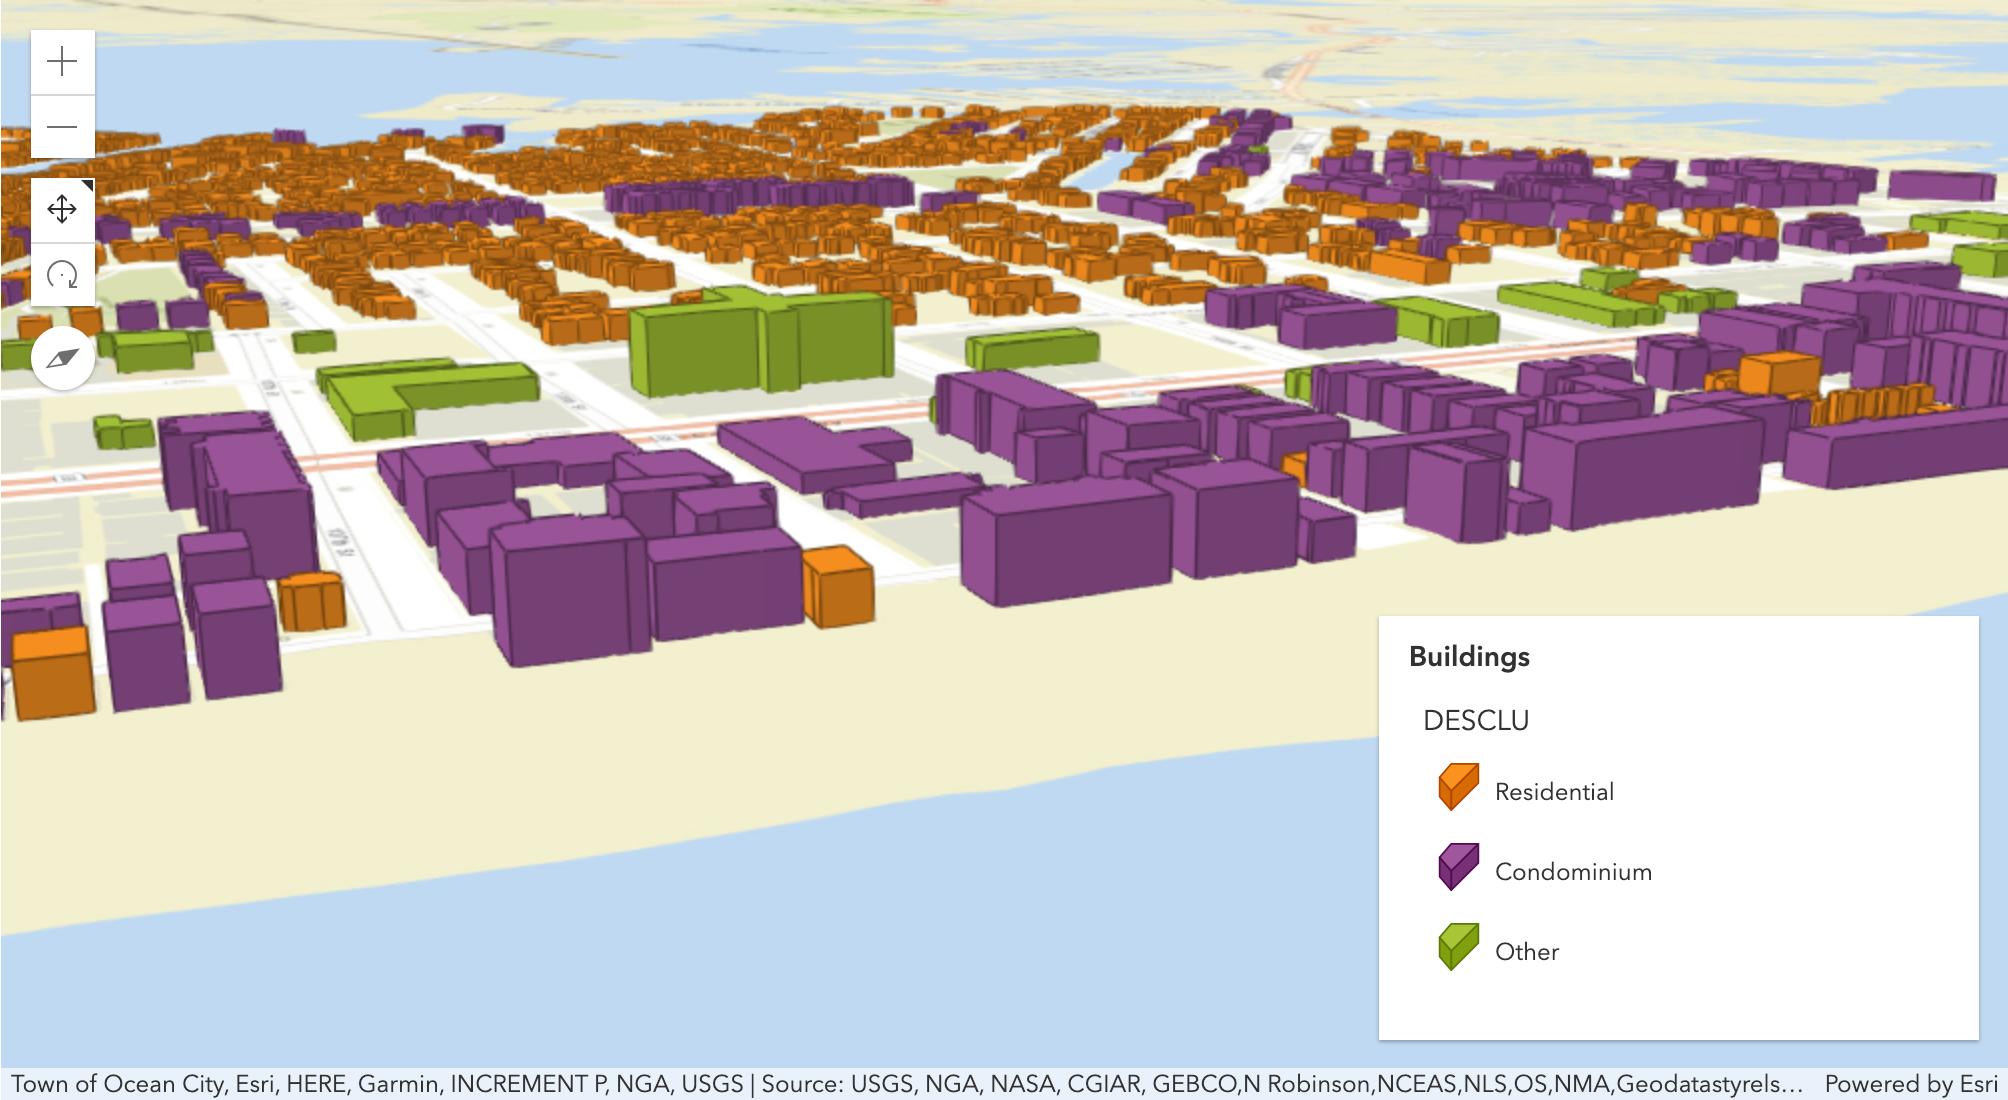Select the Residential legend label
2008x1100 pixels.
click(1554, 792)
